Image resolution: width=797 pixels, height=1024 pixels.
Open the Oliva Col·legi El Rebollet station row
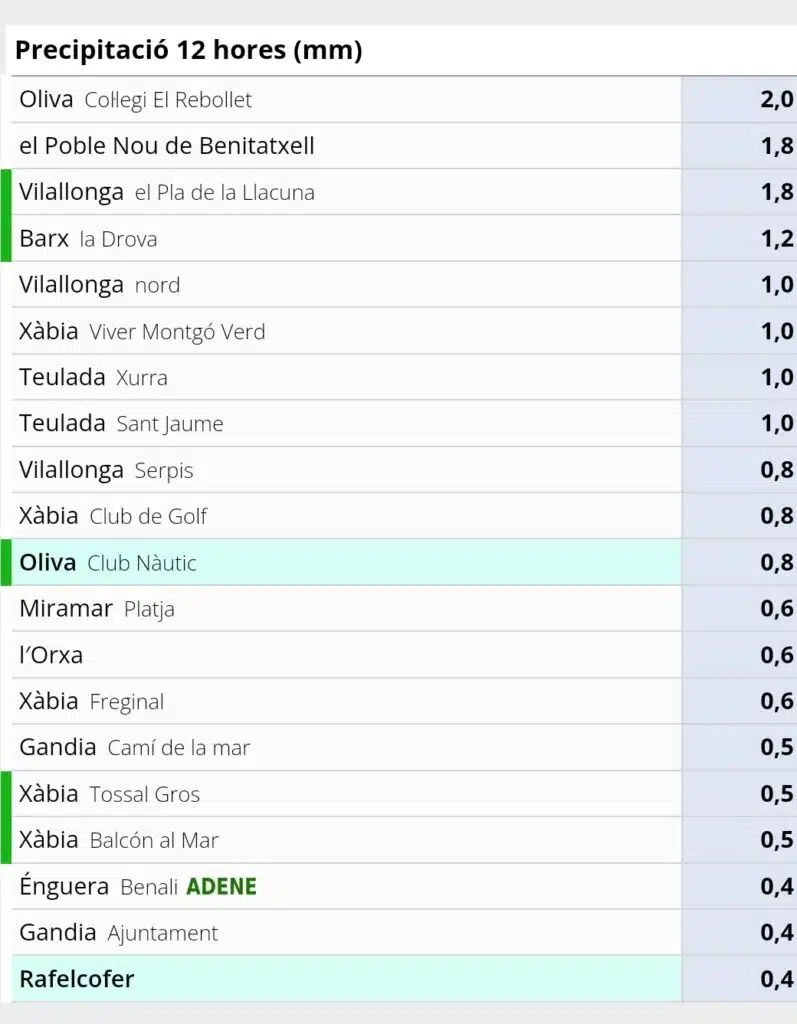(x=404, y=99)
